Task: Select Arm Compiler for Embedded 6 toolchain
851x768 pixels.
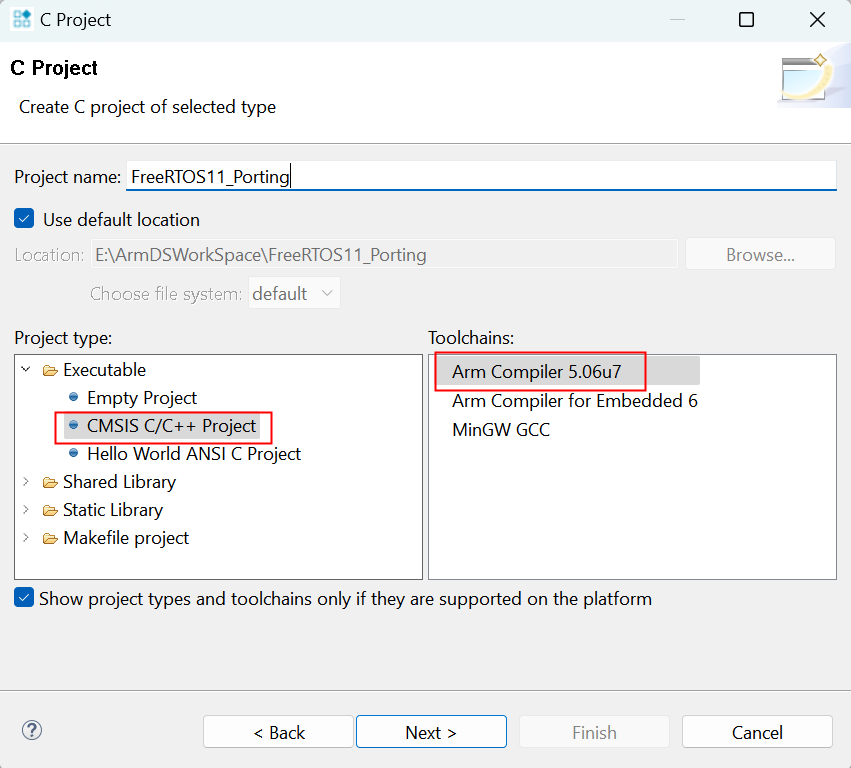Action: click(x=574, y=401)
